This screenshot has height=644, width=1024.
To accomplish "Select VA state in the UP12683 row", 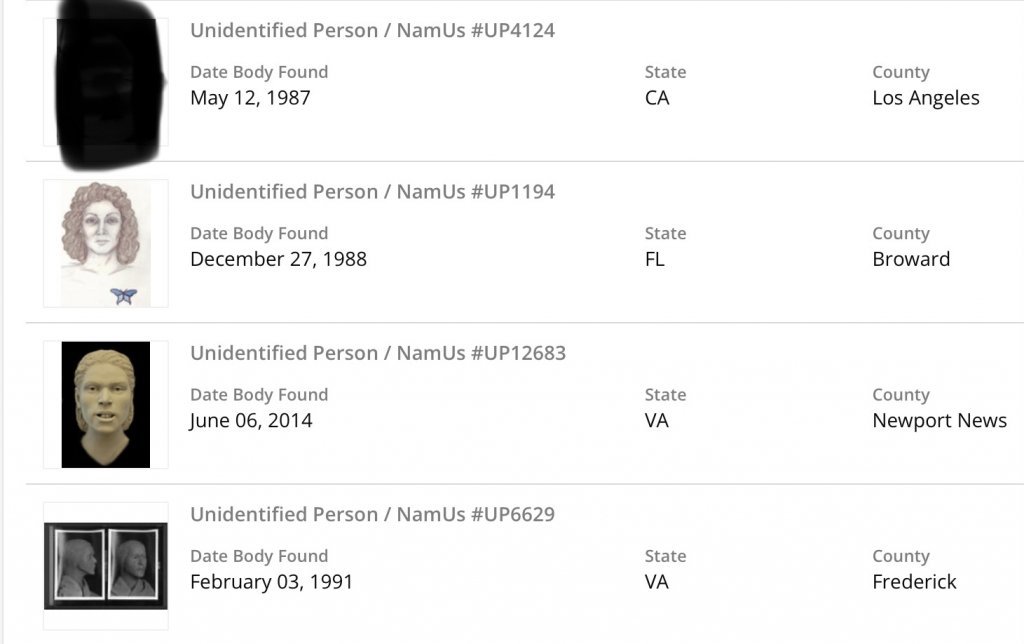I will pos(657,421).
